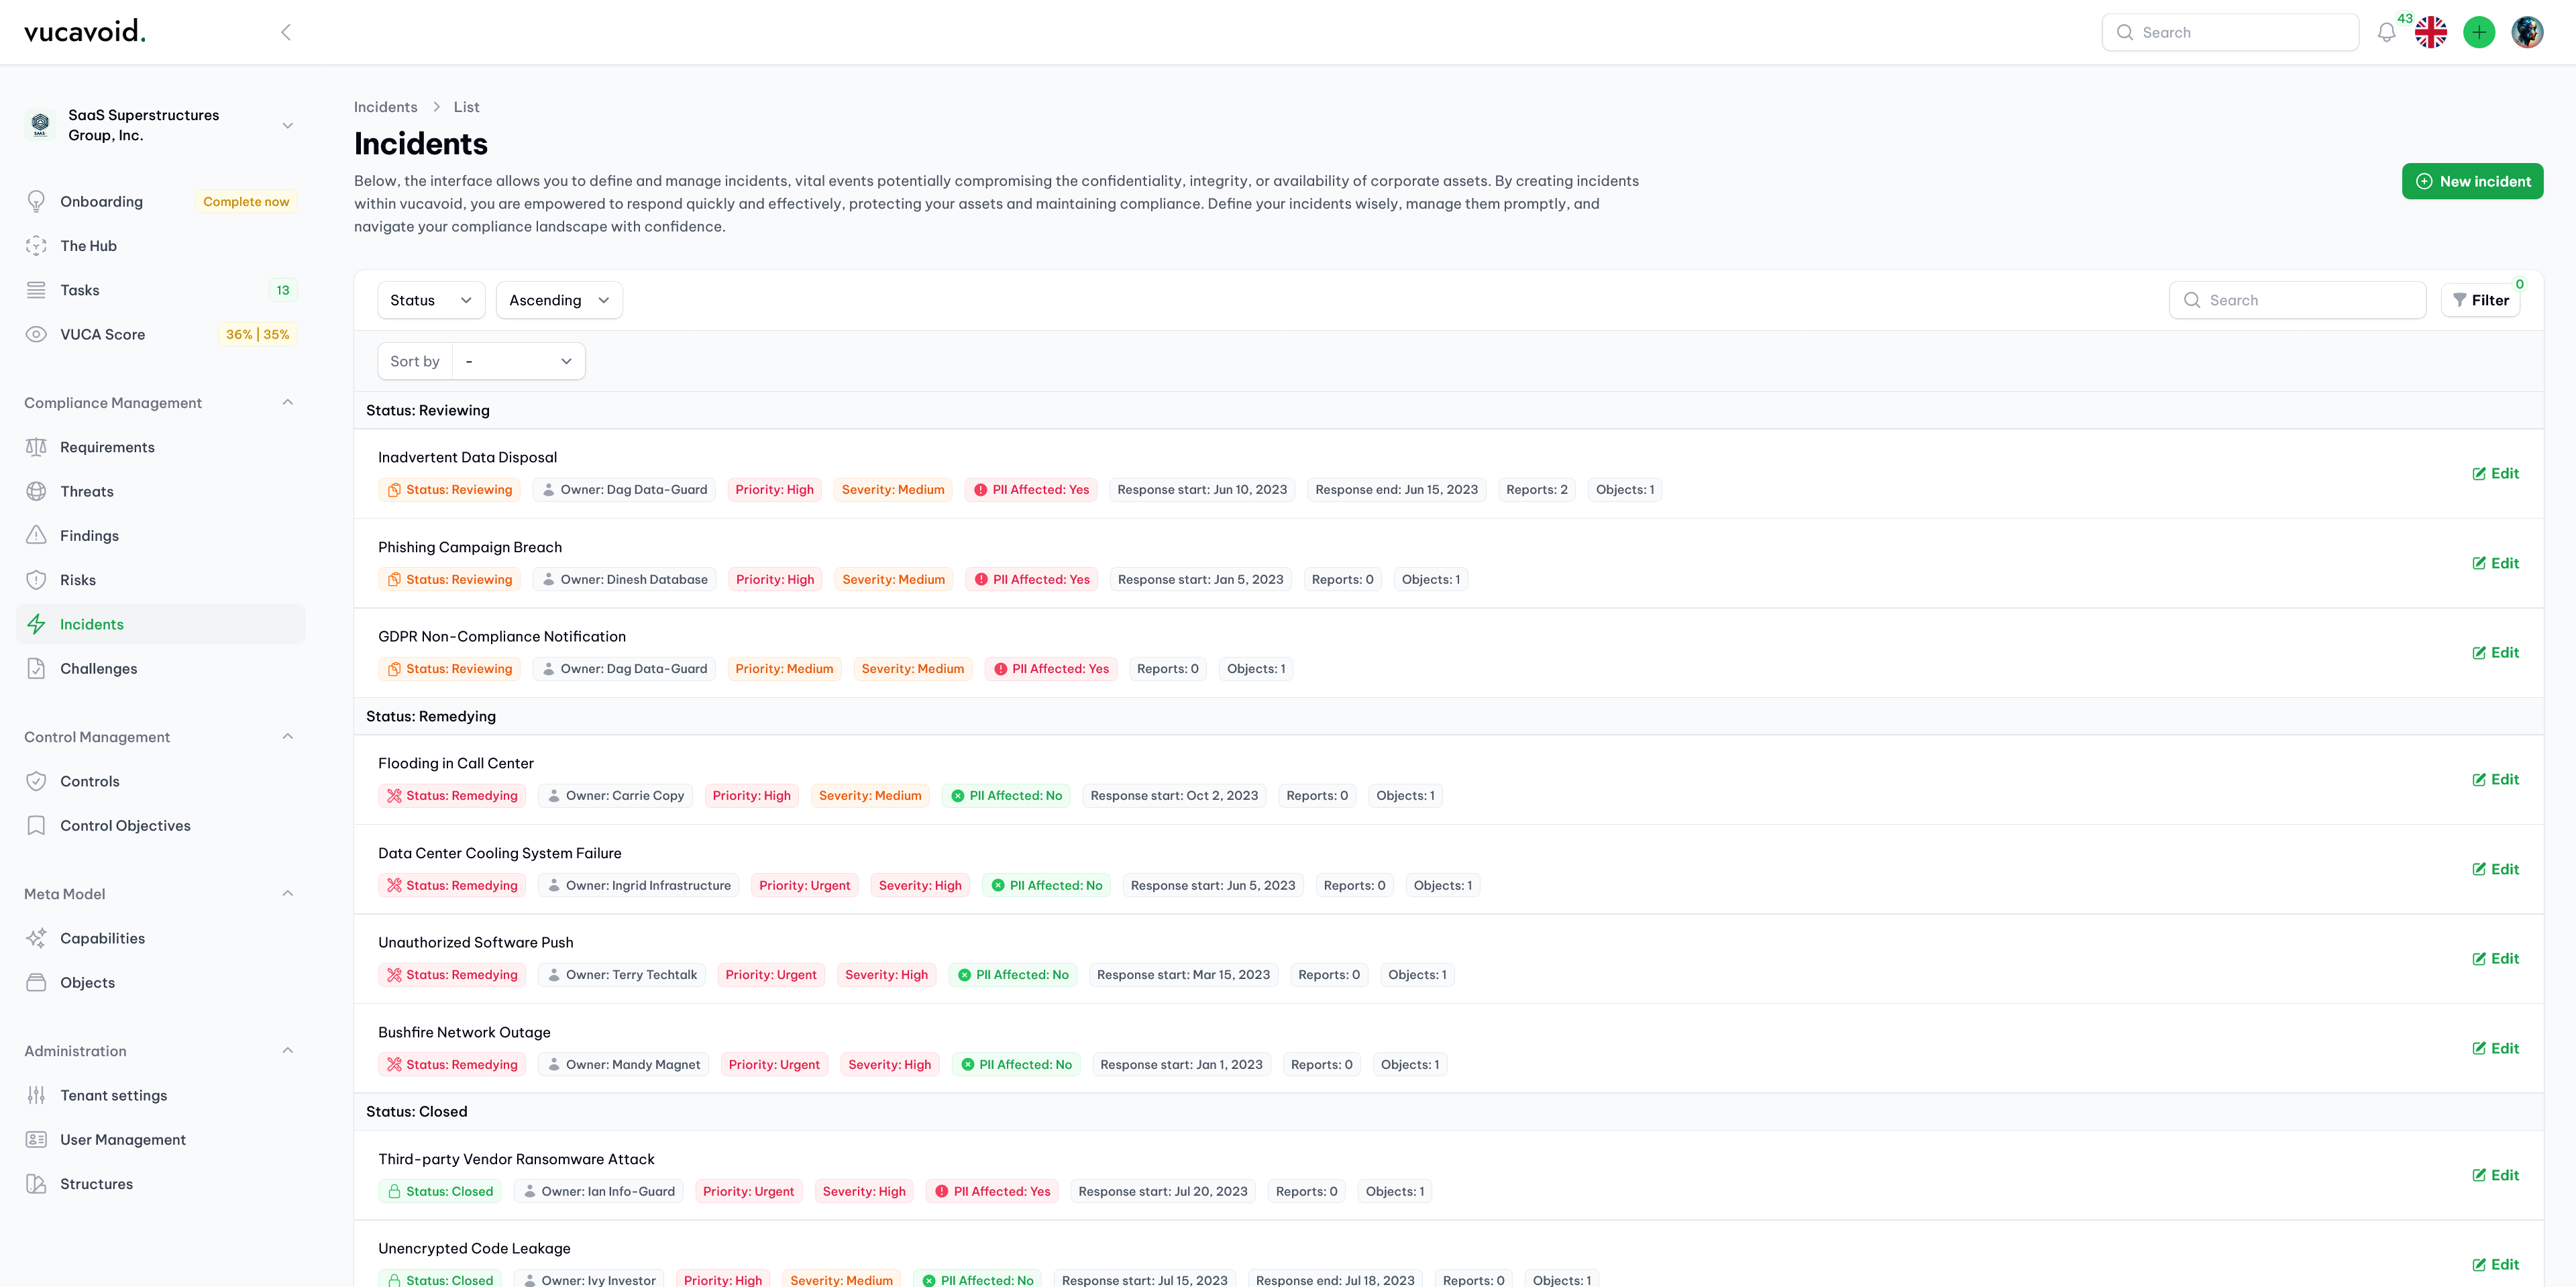The height and width of the screenshot is (1287, 2576).
Task: Click the green plus quick-add icon
Action: [x=2479, y=33]
